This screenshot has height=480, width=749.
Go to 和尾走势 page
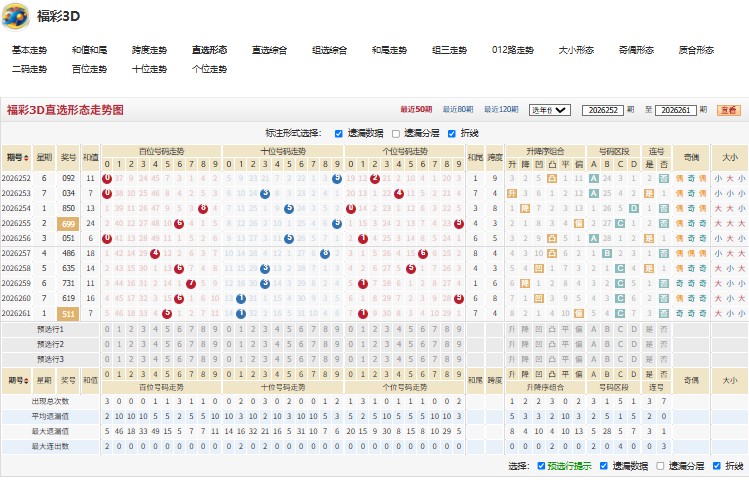pyautogui.click(x=389, y=50)
